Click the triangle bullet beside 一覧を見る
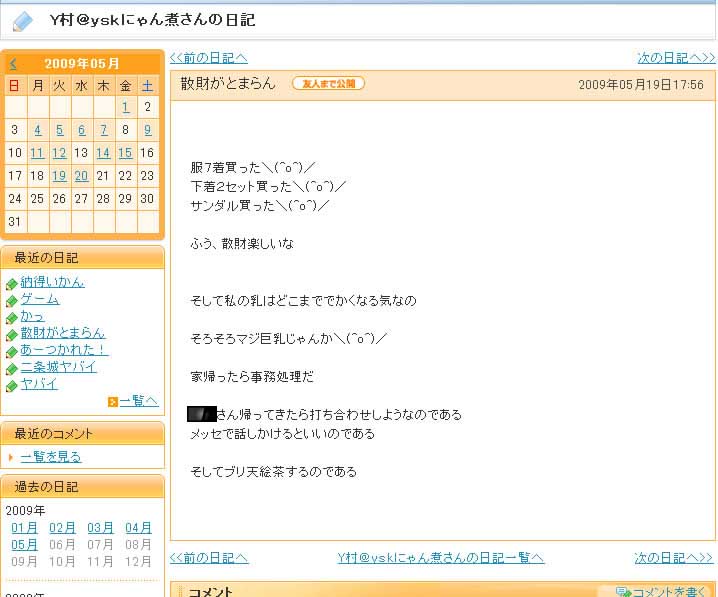The height and width of the screenshot is (597, 718). point(11,457)
